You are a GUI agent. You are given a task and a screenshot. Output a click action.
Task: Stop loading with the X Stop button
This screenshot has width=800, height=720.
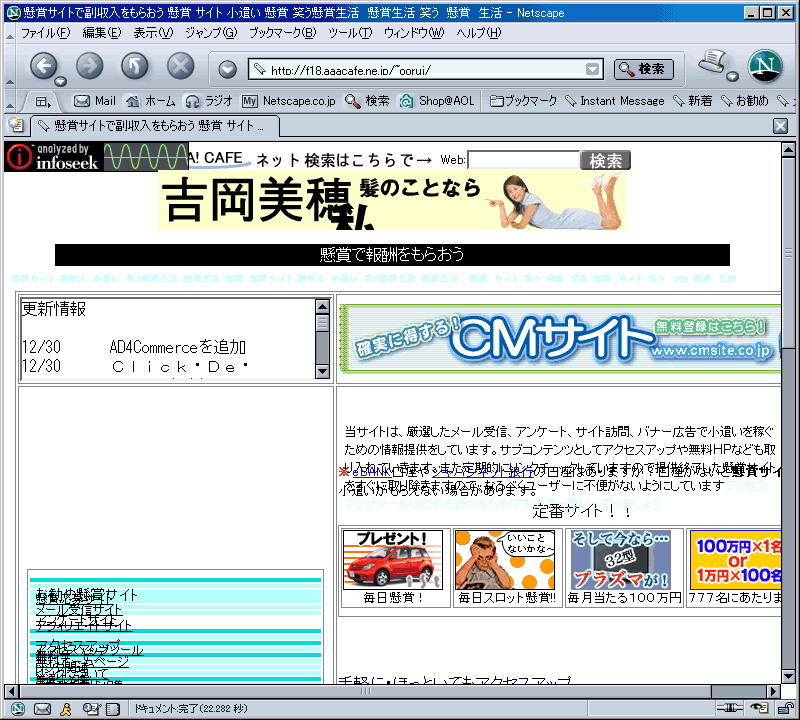[181, 66]
